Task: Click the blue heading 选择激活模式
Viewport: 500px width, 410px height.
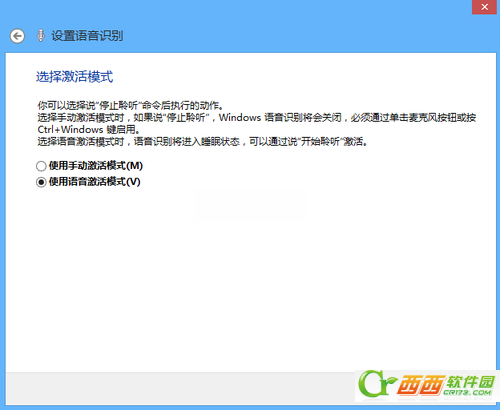Action: point(75,77)
